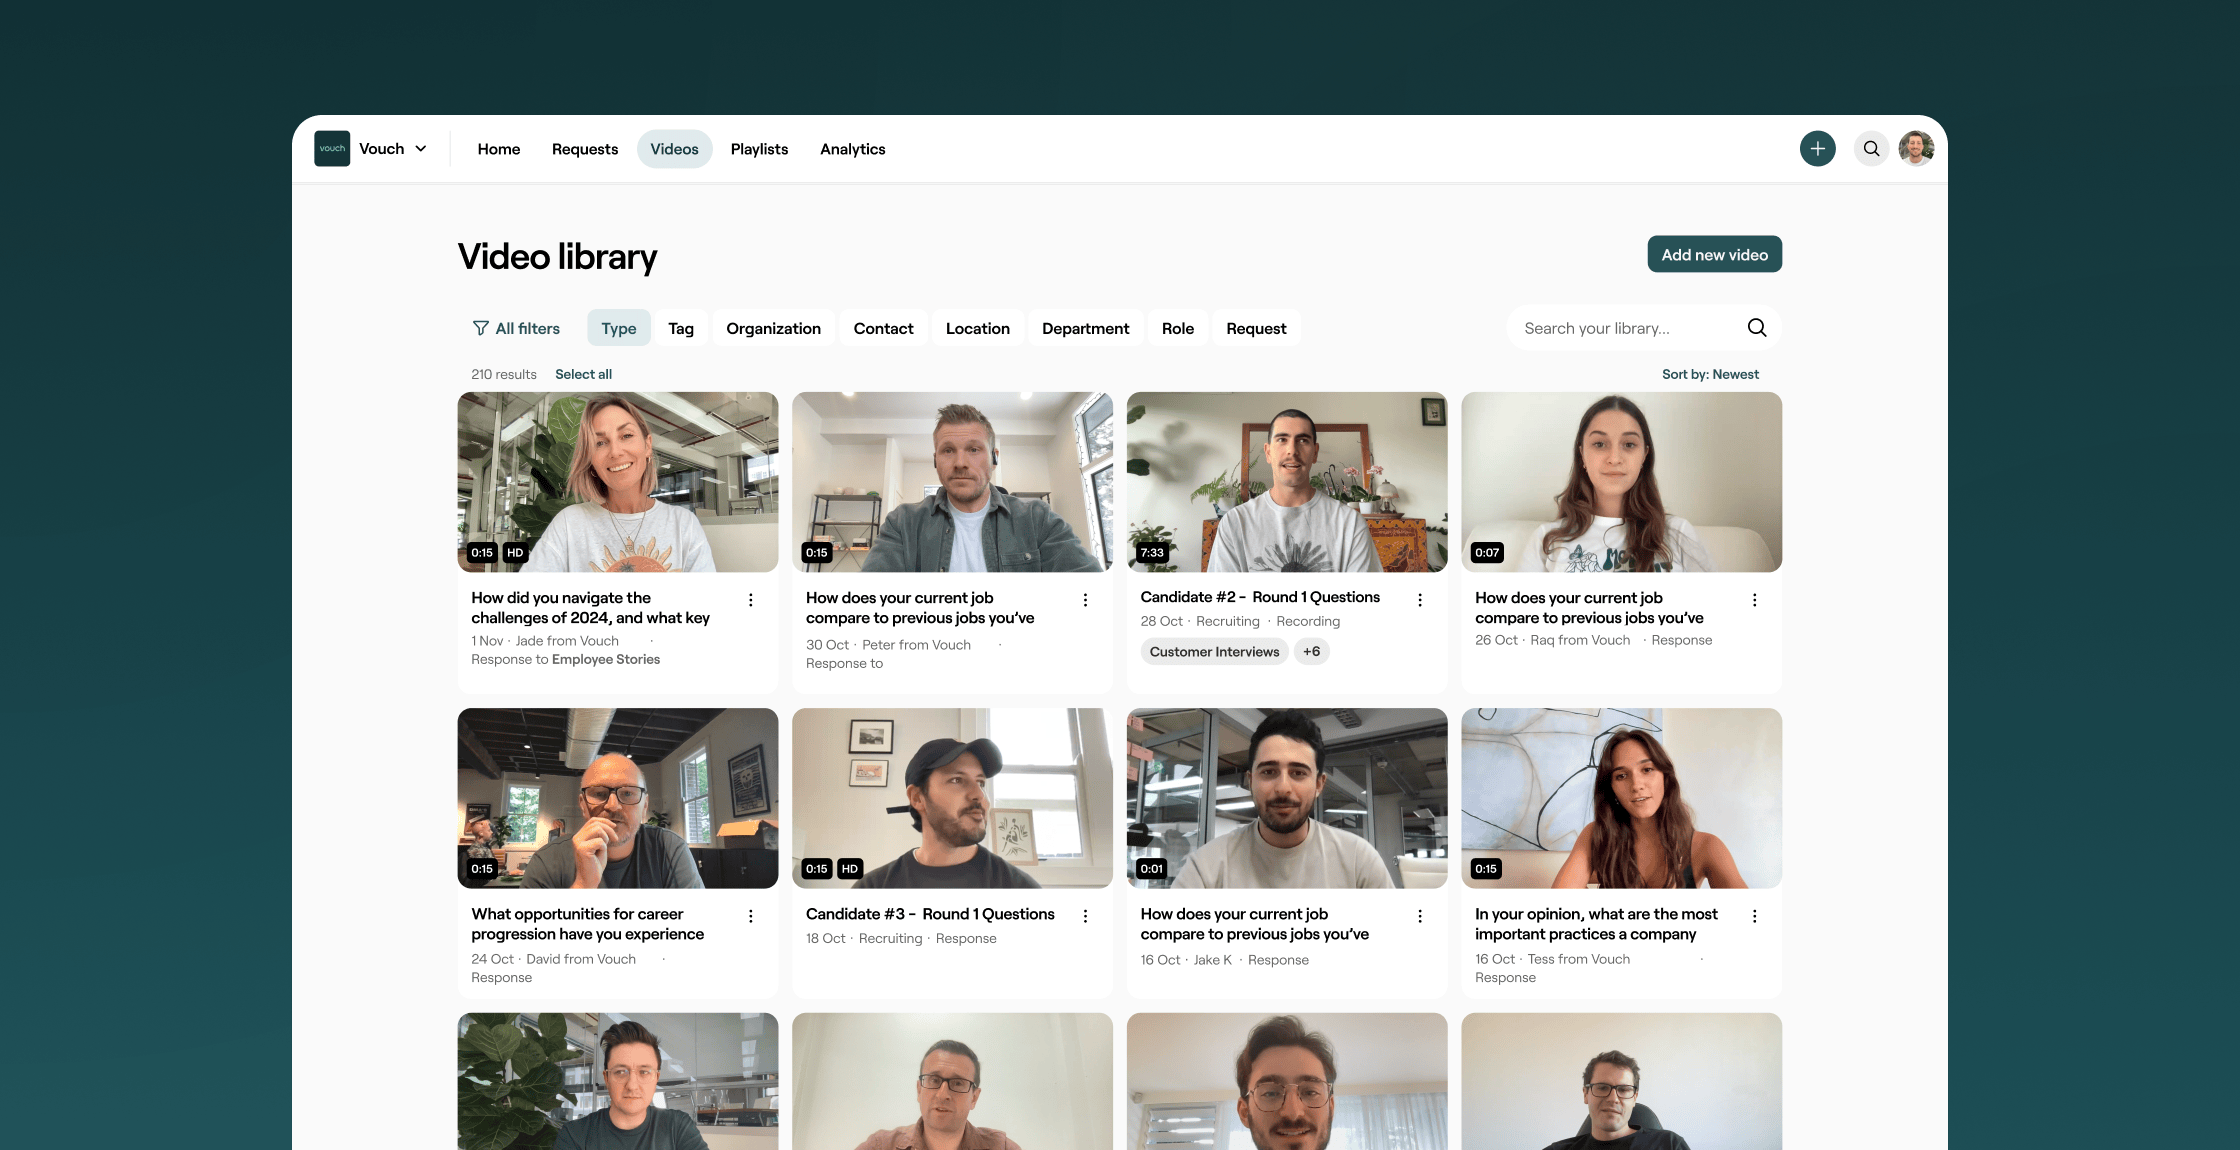
Task: Open the Requests tab
Action: pyautogui.click(x=585, y=149)
